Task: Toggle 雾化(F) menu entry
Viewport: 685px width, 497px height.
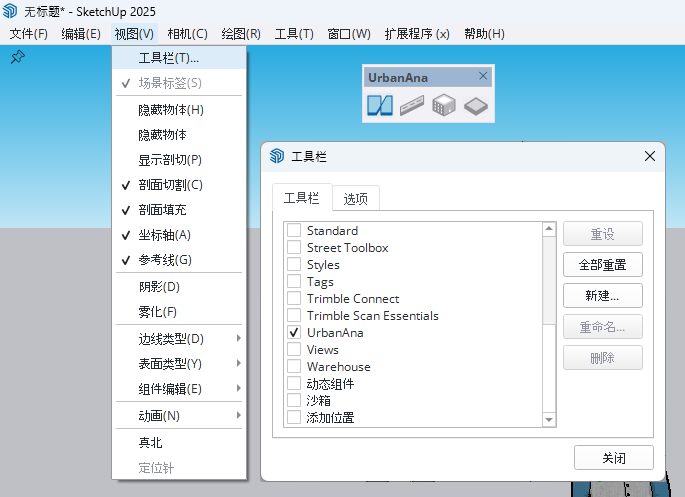Action: [179, 311]
